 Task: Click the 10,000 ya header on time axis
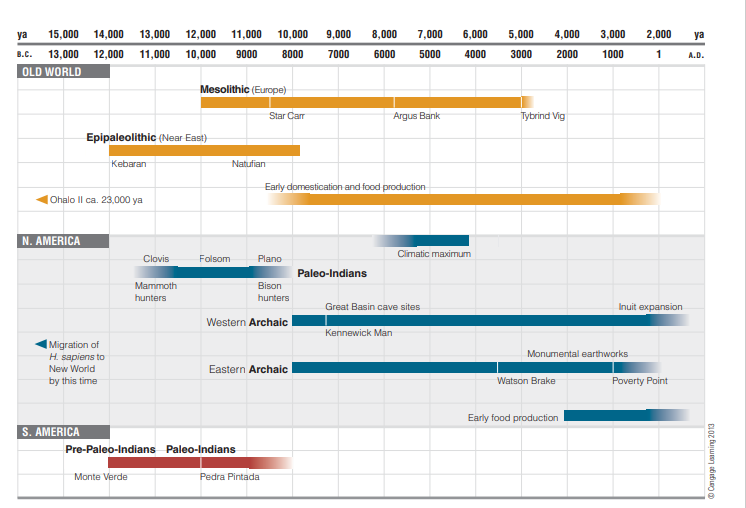click(x=293, y=35)
